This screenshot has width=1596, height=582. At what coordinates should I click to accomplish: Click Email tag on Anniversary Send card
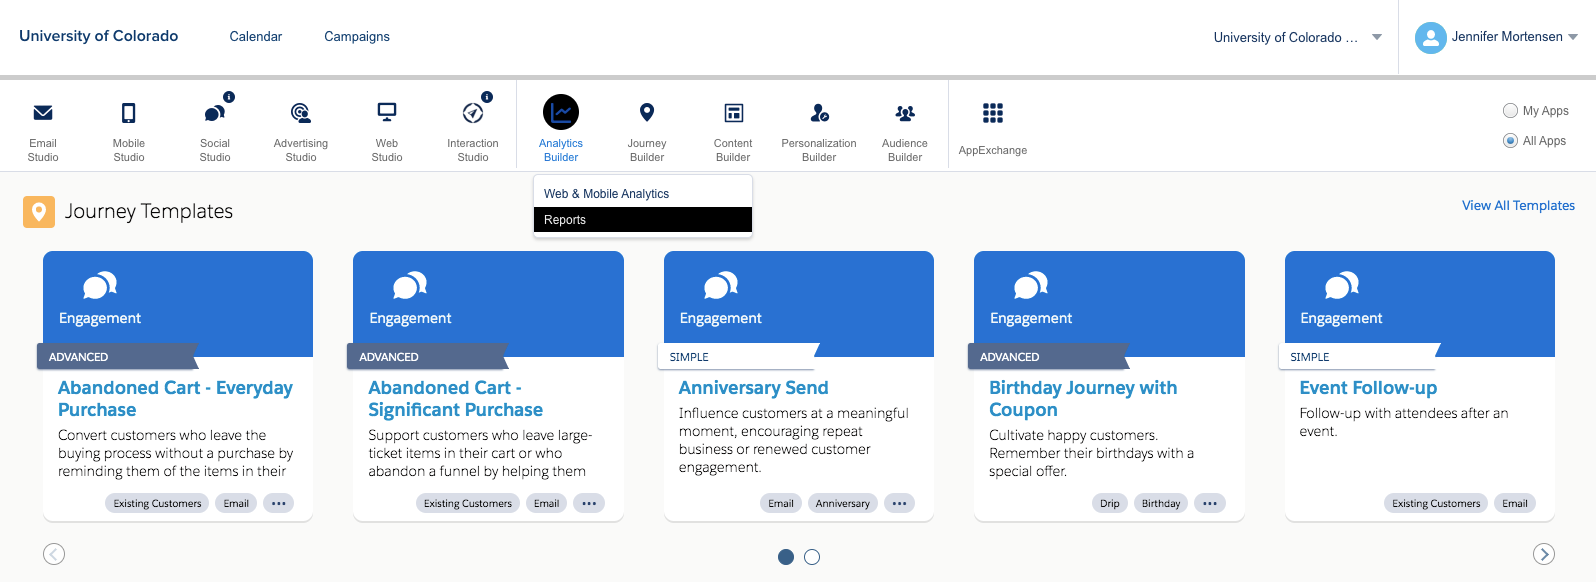[x=781, y=503]
